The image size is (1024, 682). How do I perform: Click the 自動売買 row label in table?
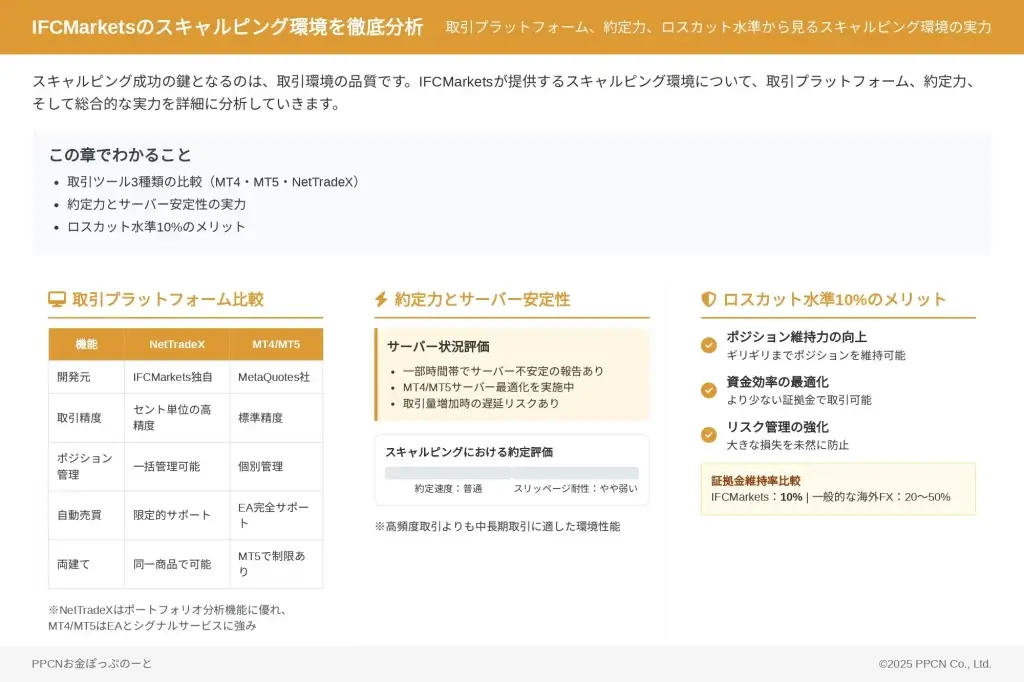click(79, 515)
